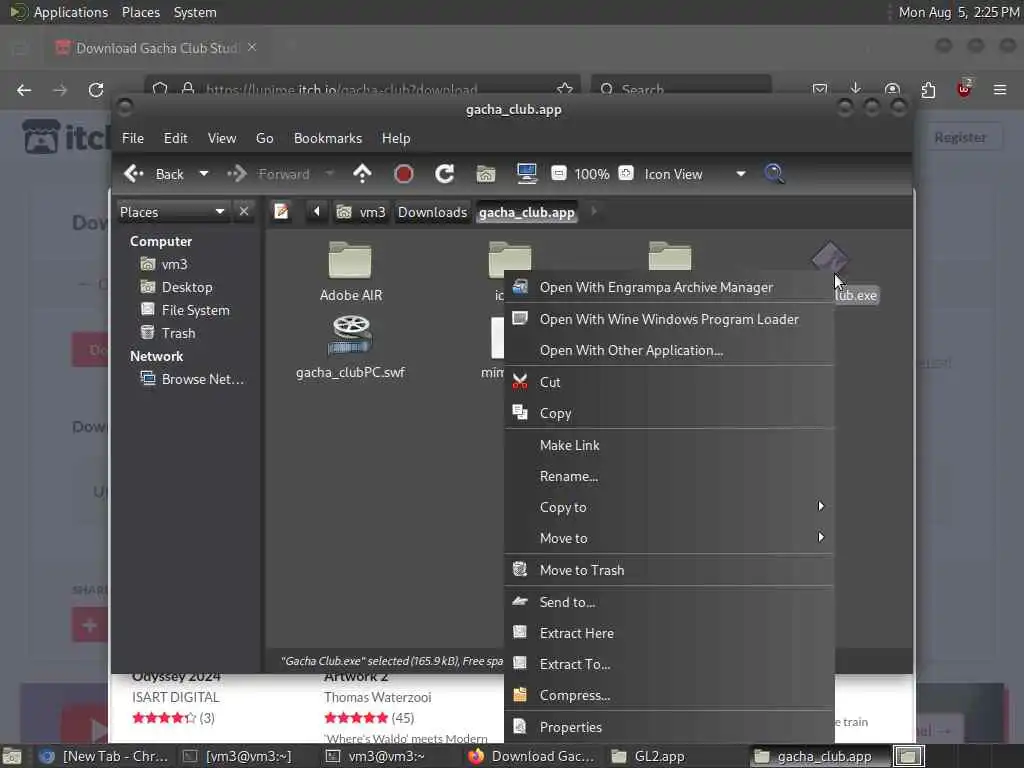
Task: Choose Open With Wine Windows Program Loader
Action: tap(669, 319)
